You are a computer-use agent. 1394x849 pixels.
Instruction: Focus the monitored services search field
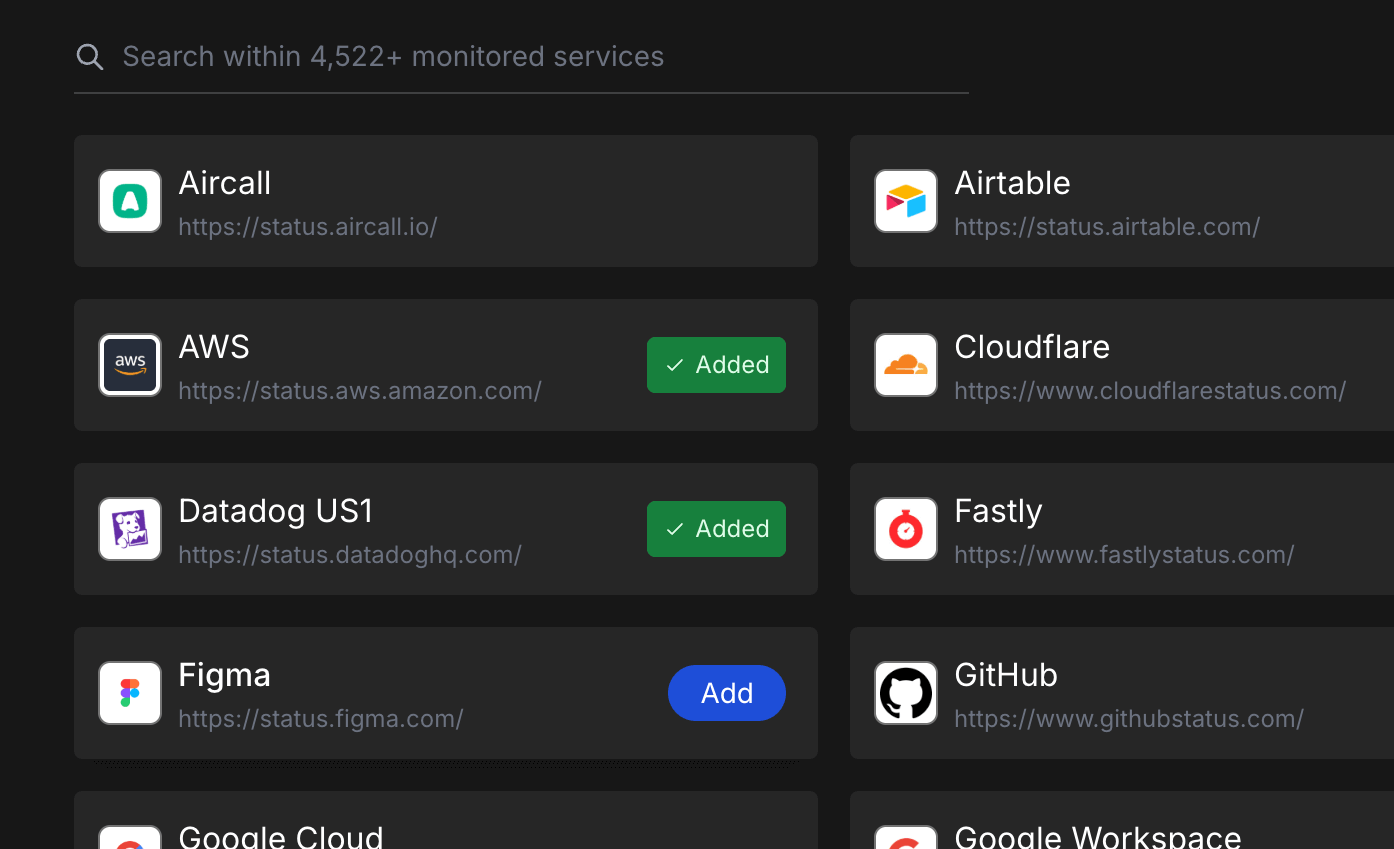point(520,57)
